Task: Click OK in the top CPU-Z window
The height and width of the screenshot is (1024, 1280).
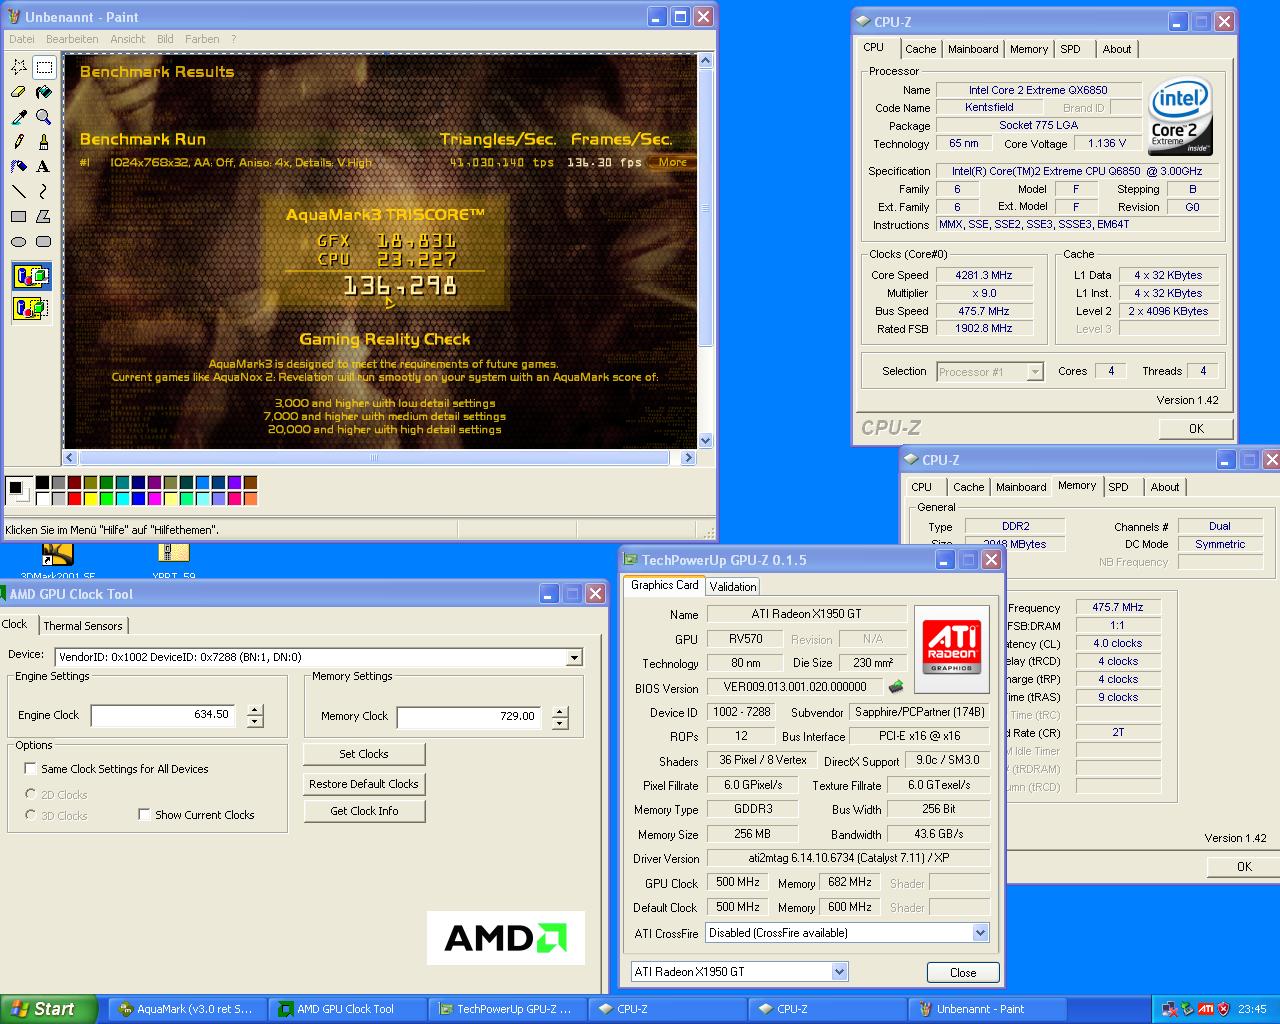Action: (x=1196, y=428)
